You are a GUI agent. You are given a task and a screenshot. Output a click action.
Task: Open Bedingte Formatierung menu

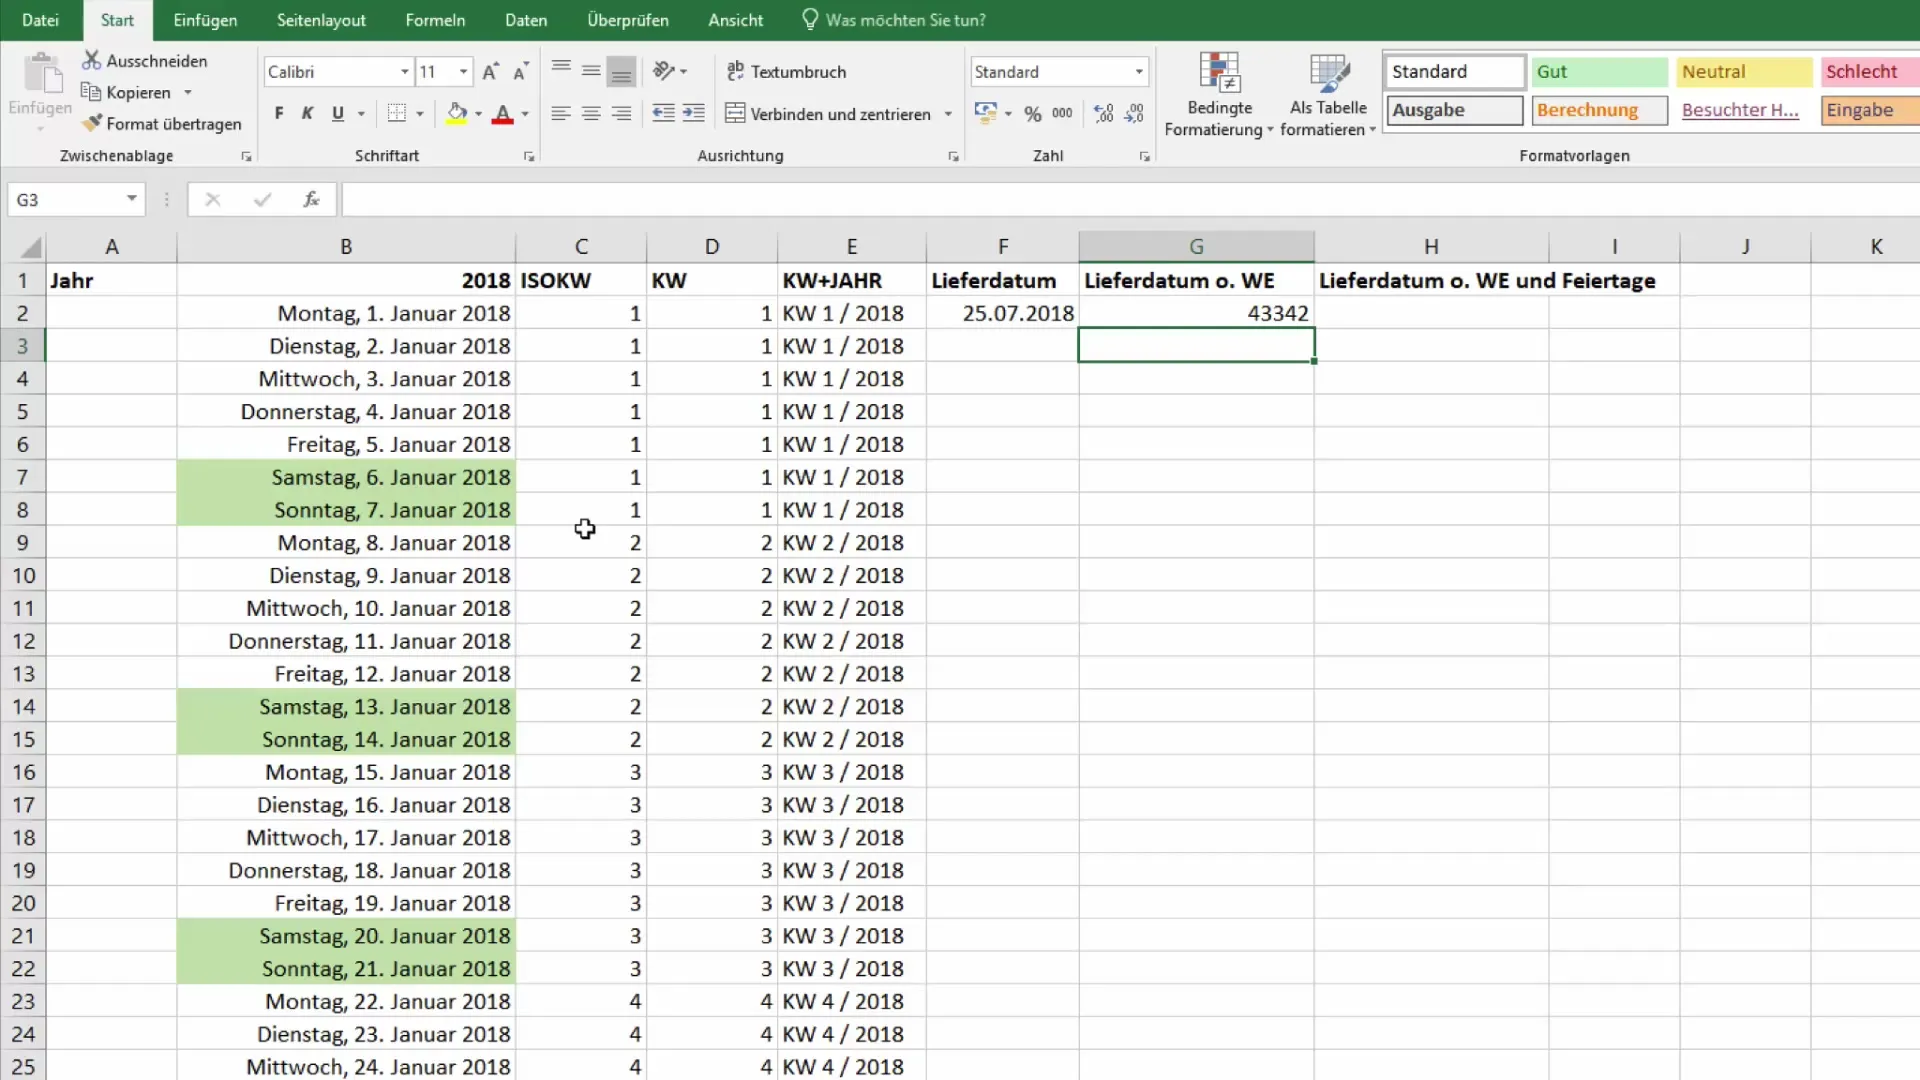click(x=1219, y=95)
